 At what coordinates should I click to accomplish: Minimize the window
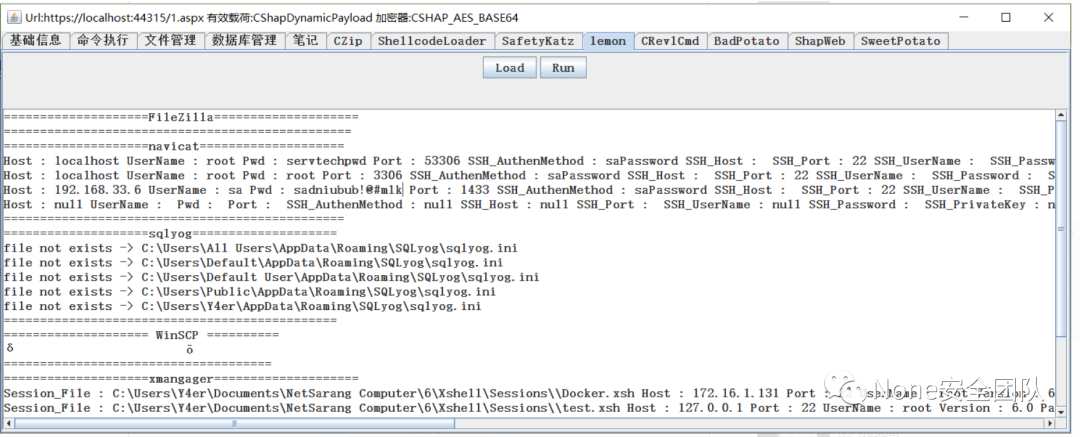[963, 17]
